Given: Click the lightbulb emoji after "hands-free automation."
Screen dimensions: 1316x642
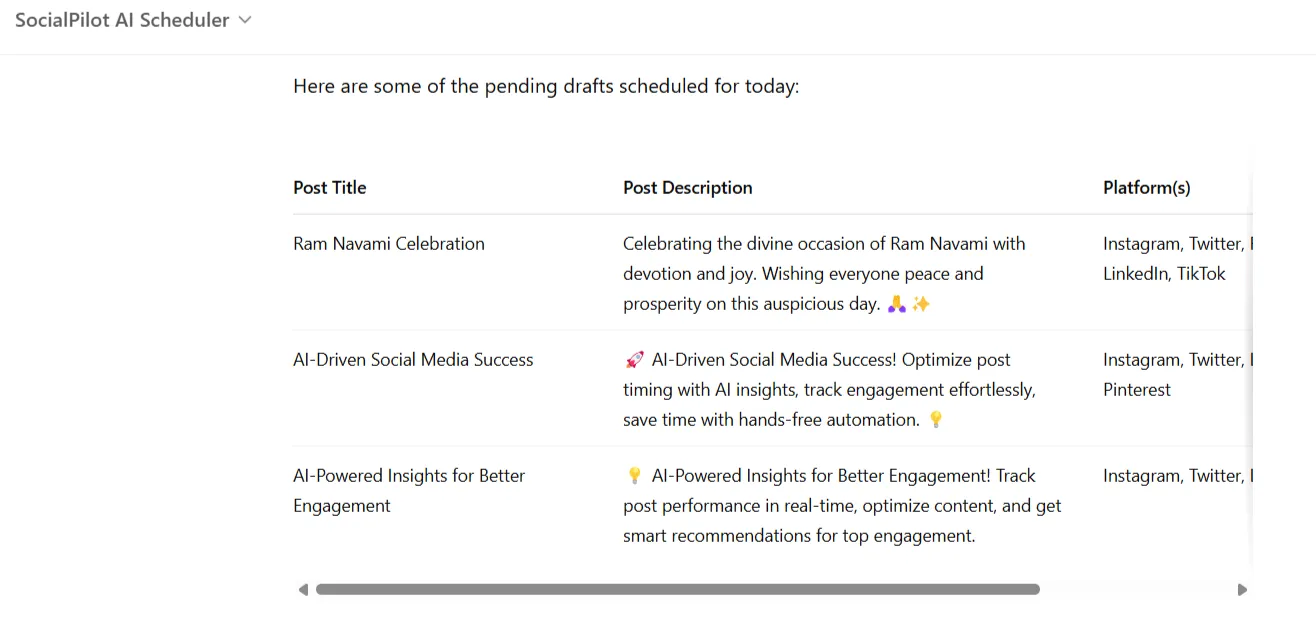Looking at the screenshot, I should click(x=936, y=420).
